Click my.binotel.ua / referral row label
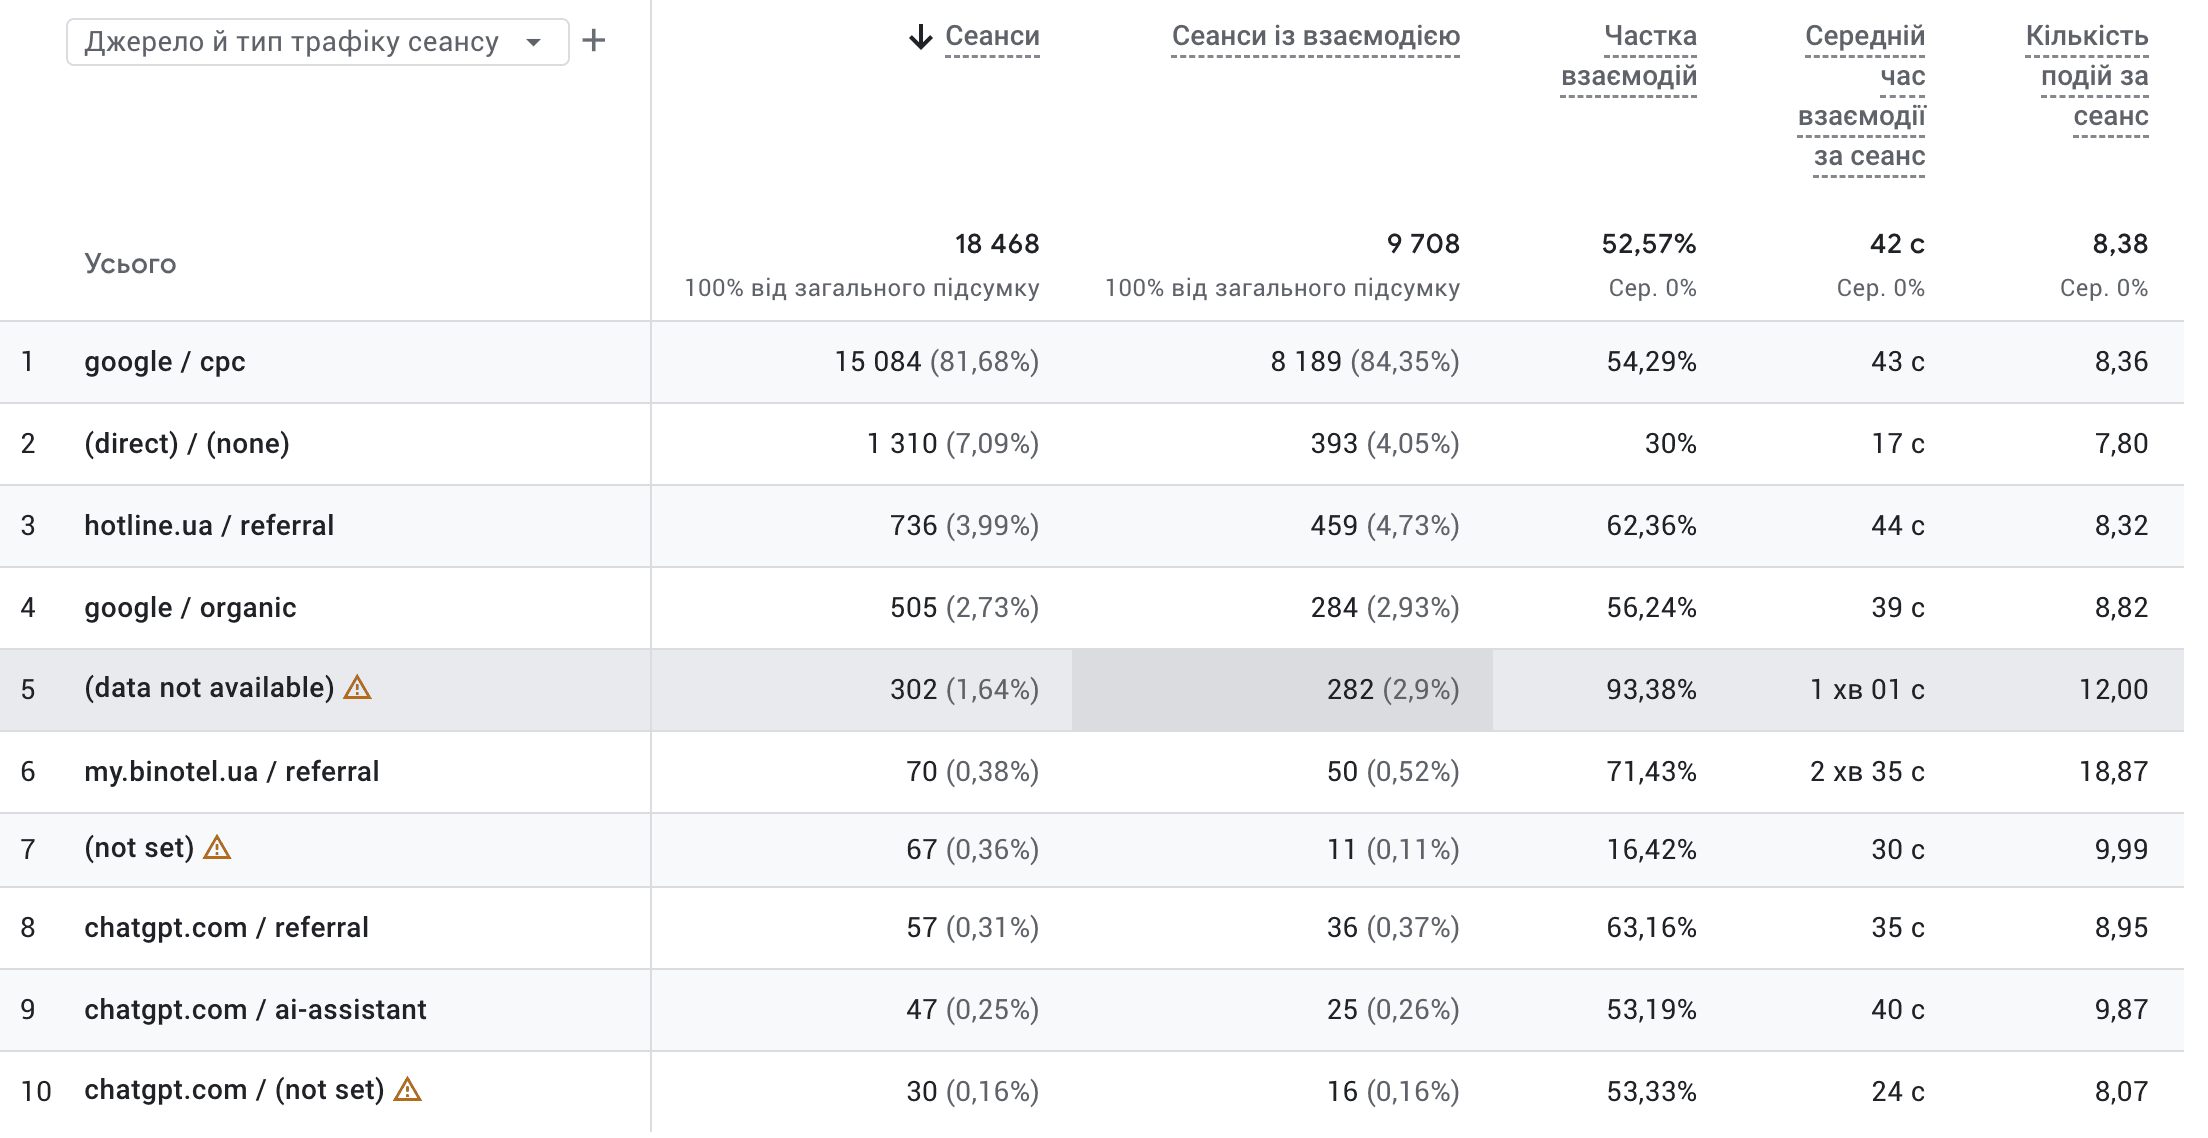The height and width of the screenshot is (1138, 2208). point(232,772)
